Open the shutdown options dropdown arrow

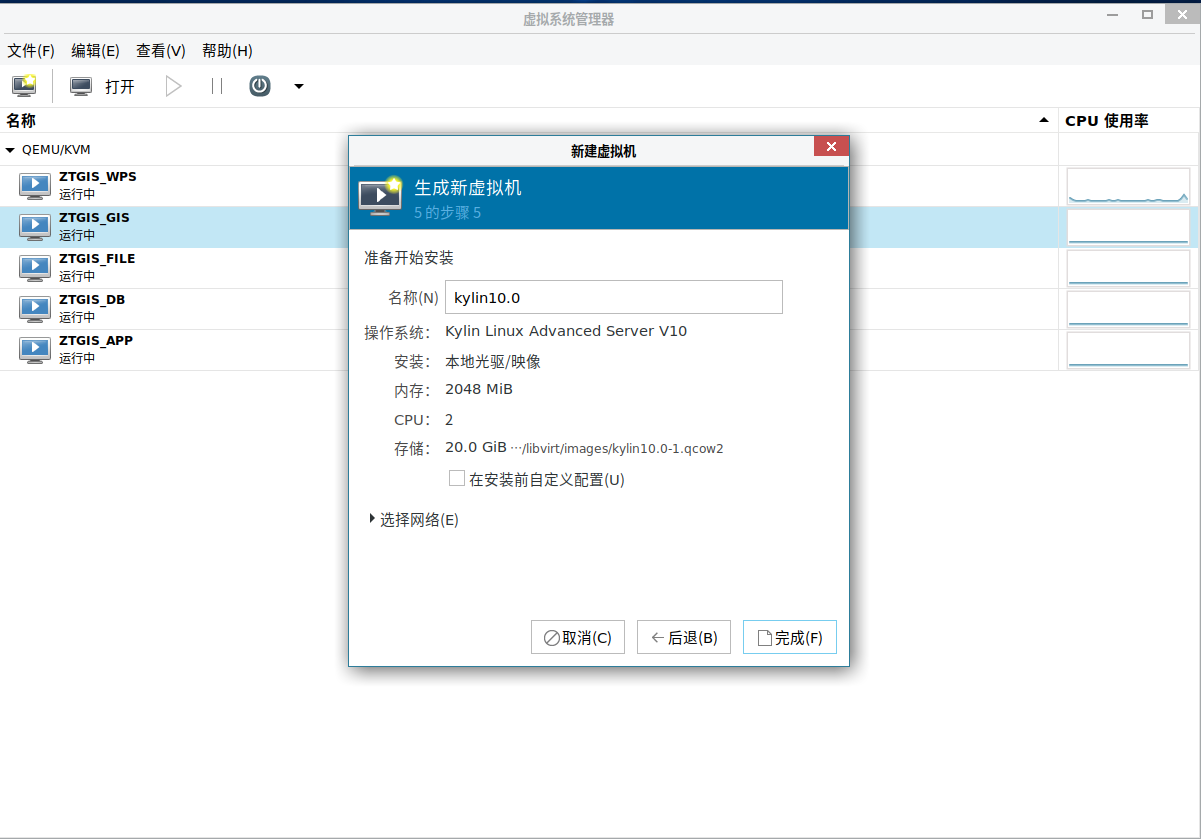pos(299,86)
